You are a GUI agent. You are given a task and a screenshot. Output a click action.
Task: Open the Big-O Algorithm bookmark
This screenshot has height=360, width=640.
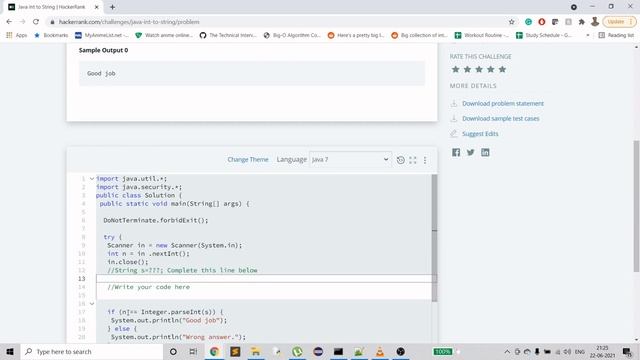292,35
